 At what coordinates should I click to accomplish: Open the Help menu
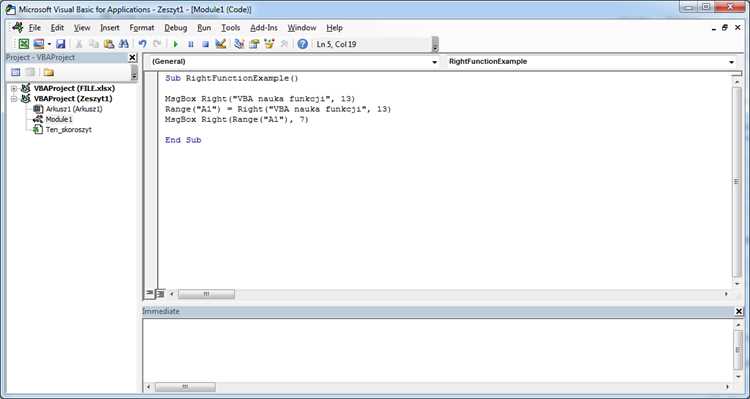(334, 28)
